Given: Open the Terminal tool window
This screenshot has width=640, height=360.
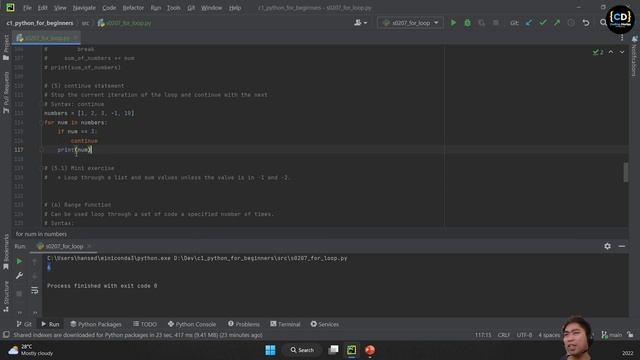Looking at the screenshot, I should point(285,324).
